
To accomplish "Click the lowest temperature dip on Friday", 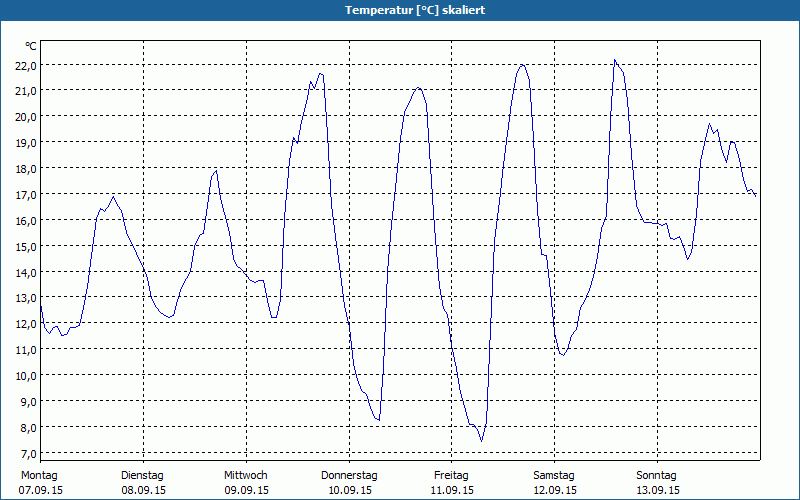I will pyautogui.click(x=481, y=441).
